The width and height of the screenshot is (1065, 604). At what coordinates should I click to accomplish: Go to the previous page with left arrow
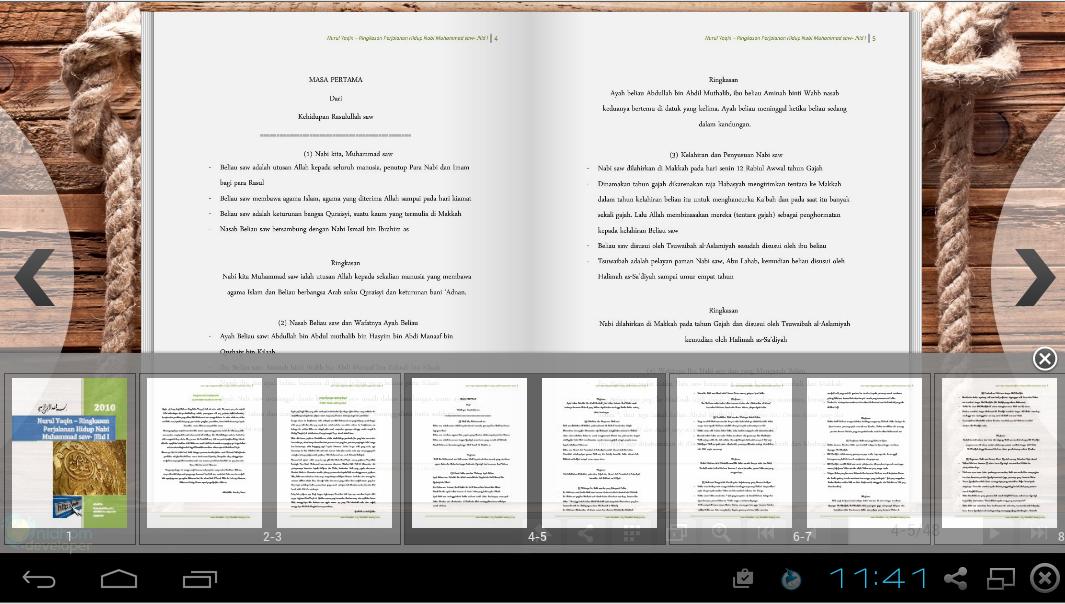coord(36,277)
